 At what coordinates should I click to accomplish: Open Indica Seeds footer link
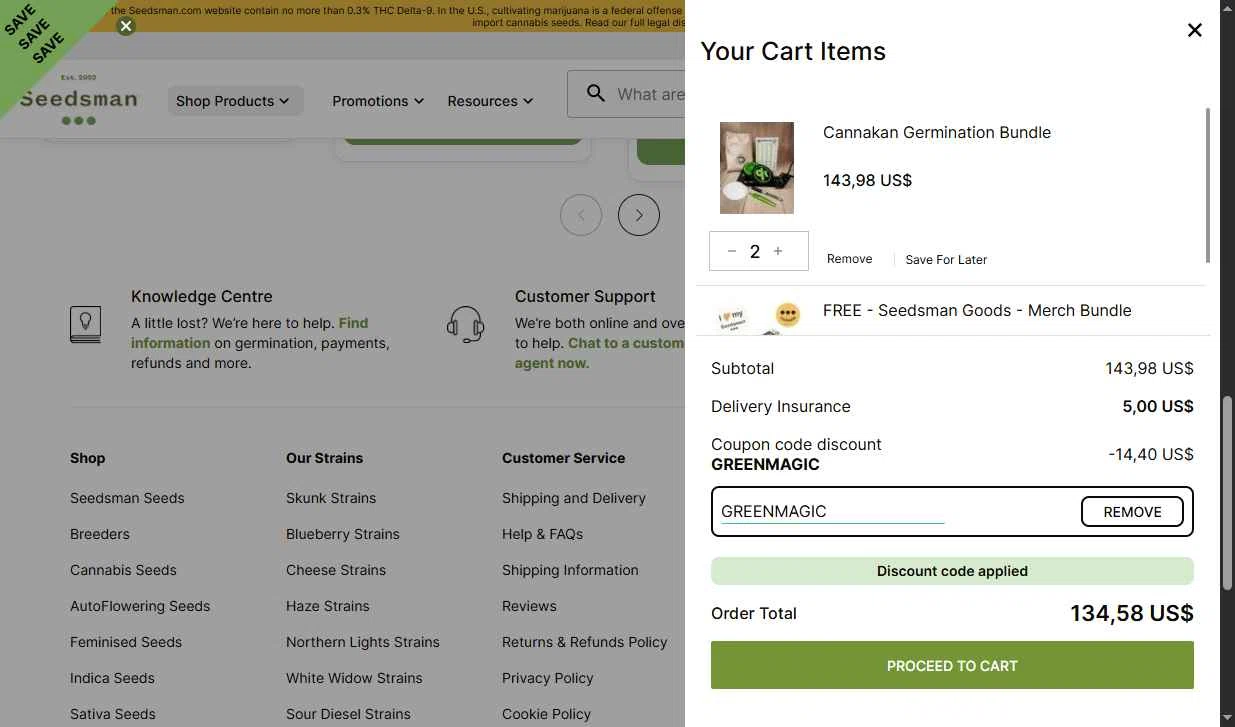tap(112, 678)
